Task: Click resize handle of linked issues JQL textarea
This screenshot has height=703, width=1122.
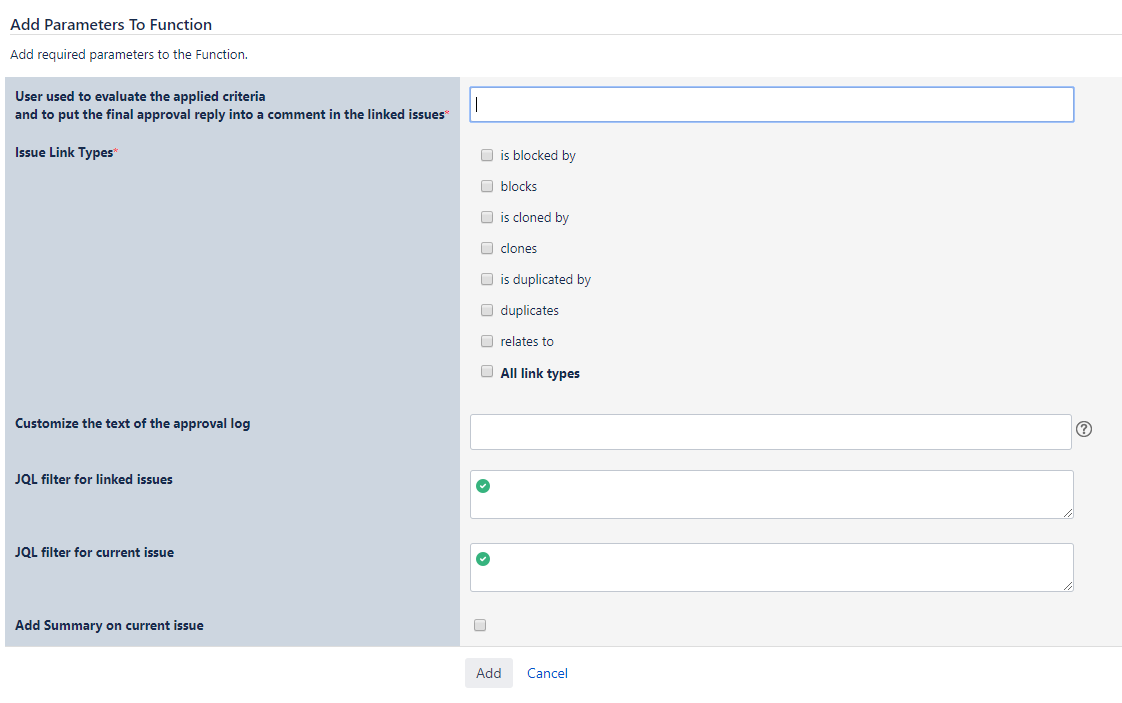Action: (1067, 512)
